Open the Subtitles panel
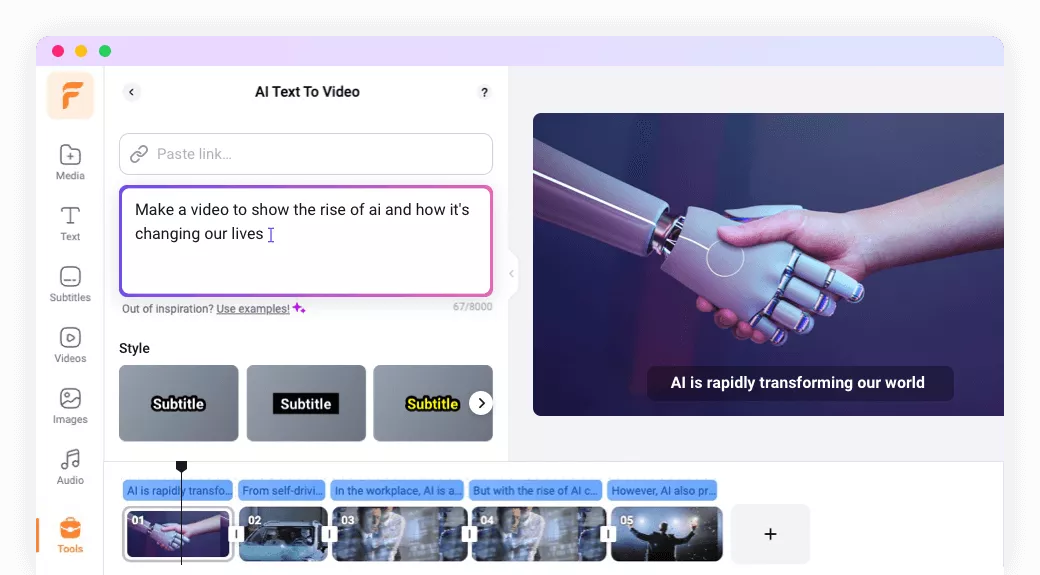The image size is (1040, 575). point(70,284)
